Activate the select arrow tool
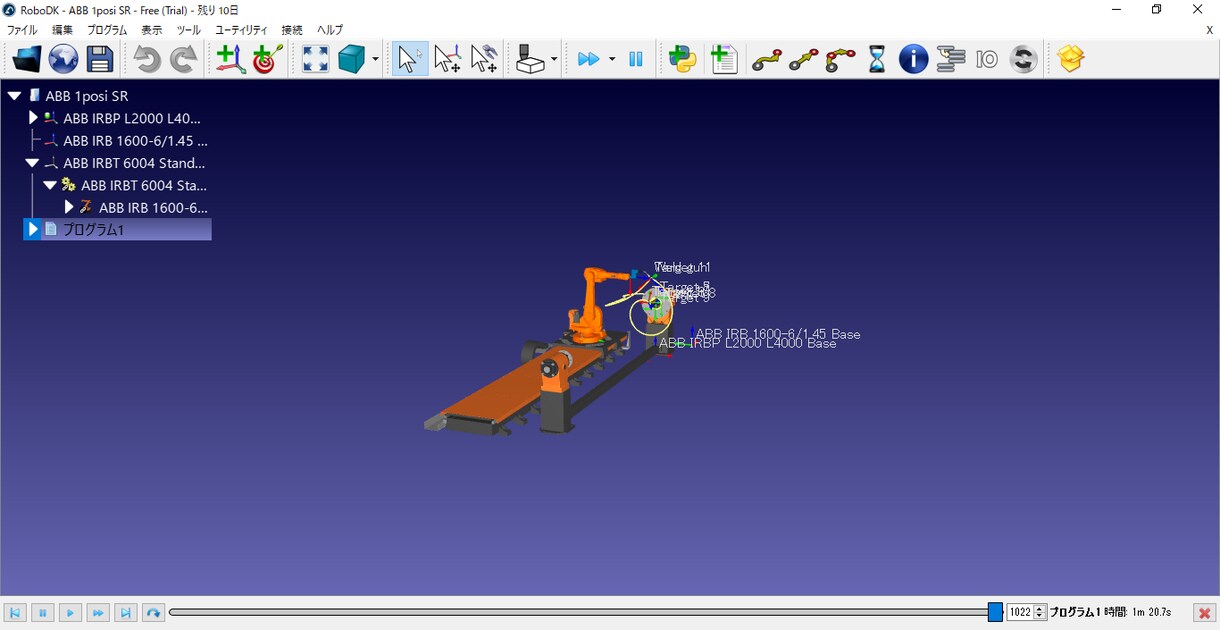Viewport: 1220px width, 630px height. 408,60
